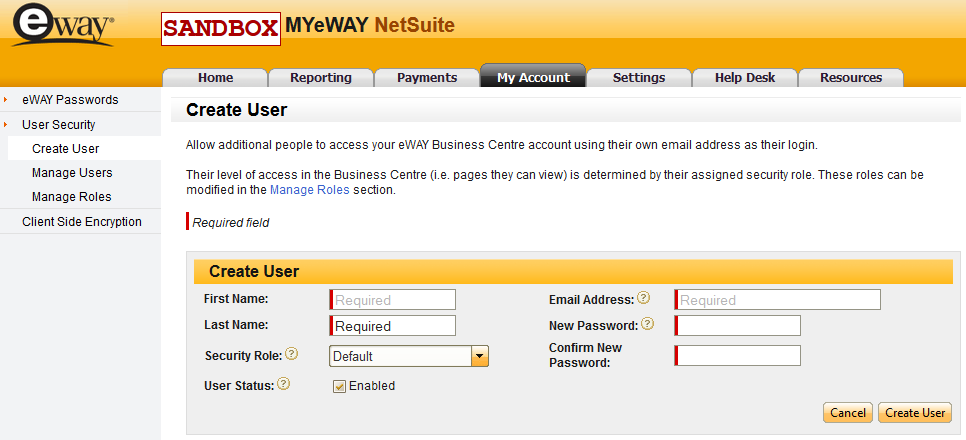Select Manage Users in the sidebar
This screenshot has height=440, width=966.
(72, 173)
